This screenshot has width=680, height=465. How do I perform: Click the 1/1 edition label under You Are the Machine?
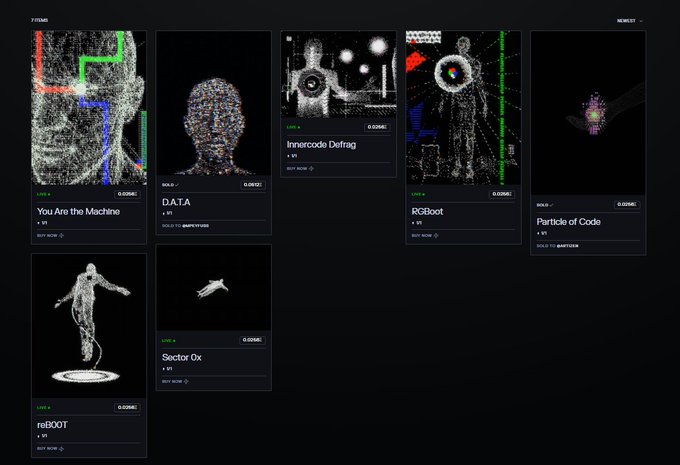(x=42, y=223)
